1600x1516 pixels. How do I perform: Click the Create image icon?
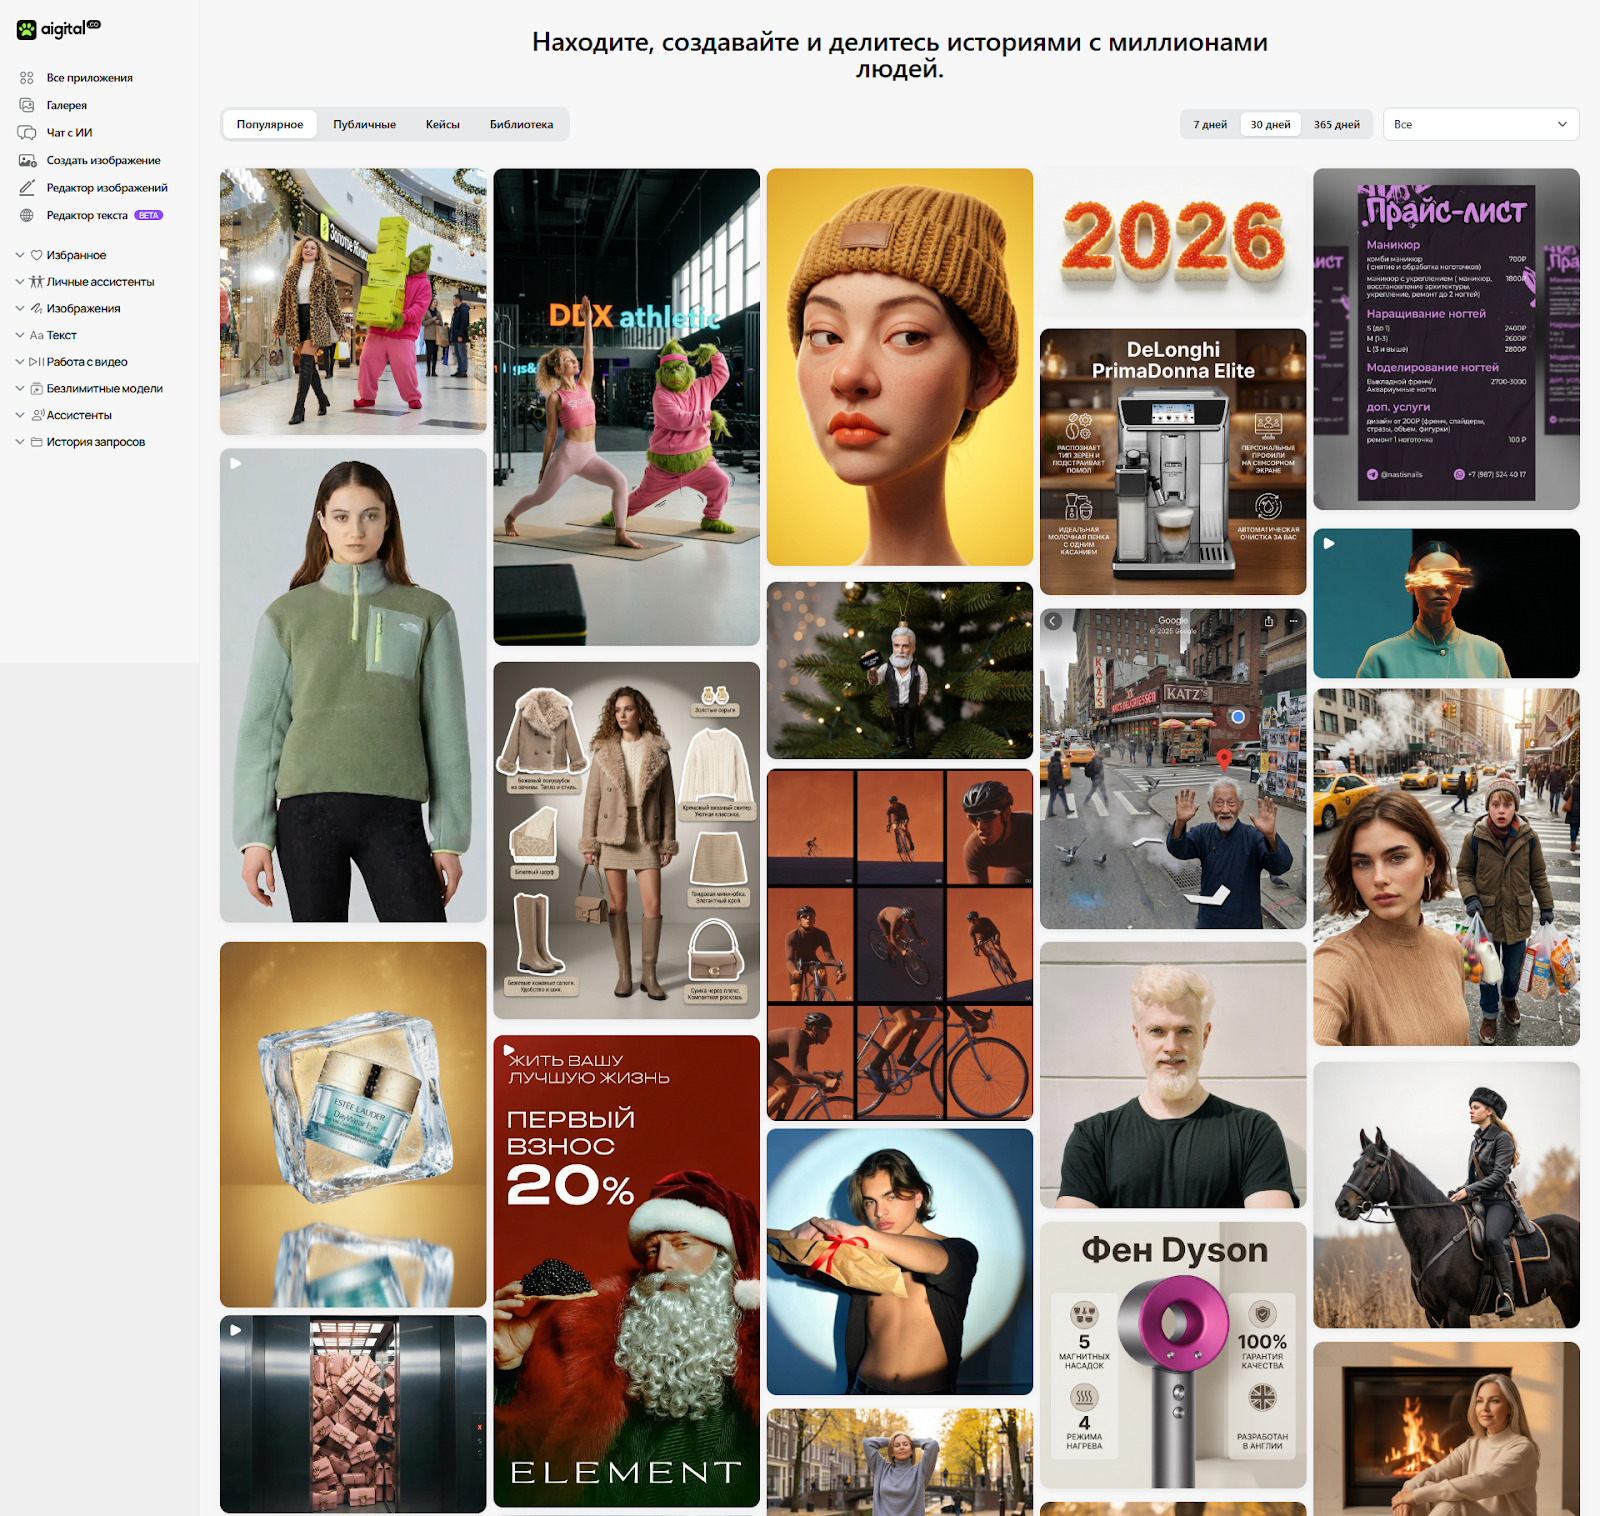point(27,160)
